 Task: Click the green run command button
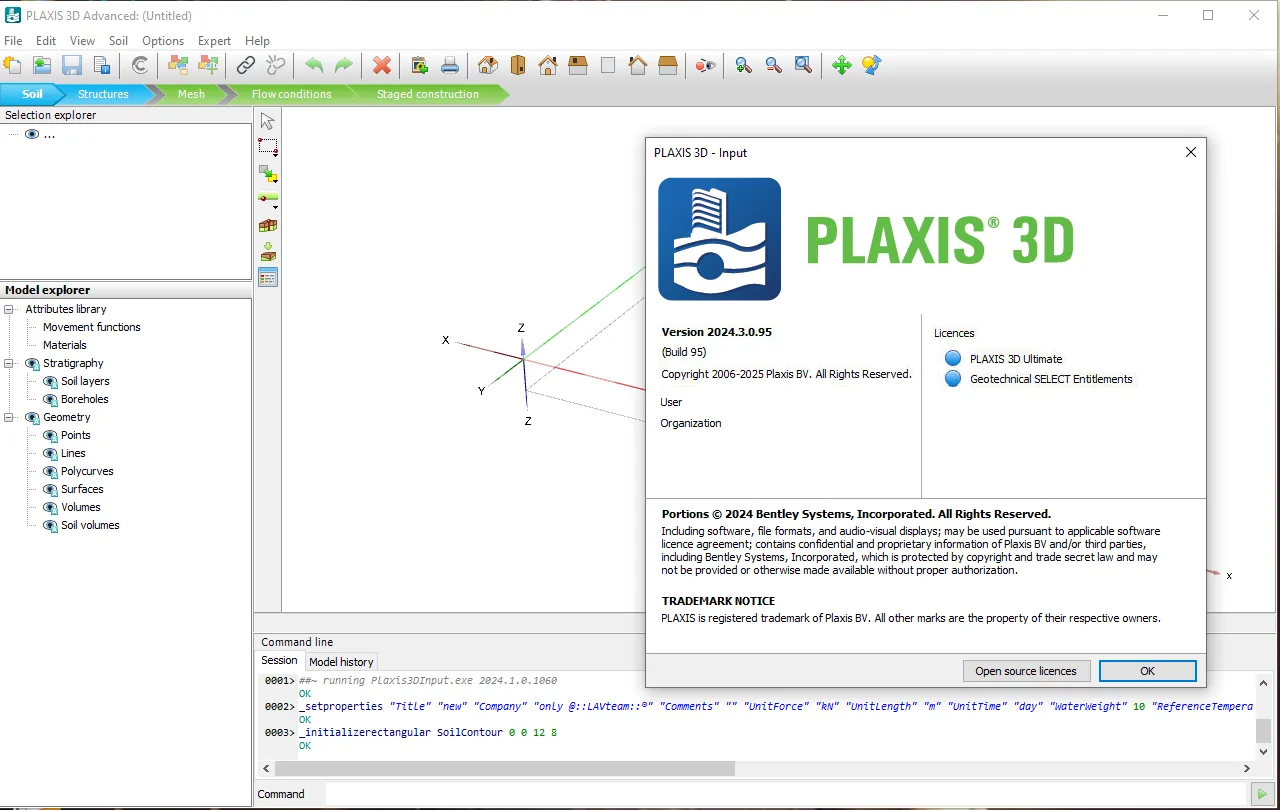pyautogui.click(x=1261, y=794)
